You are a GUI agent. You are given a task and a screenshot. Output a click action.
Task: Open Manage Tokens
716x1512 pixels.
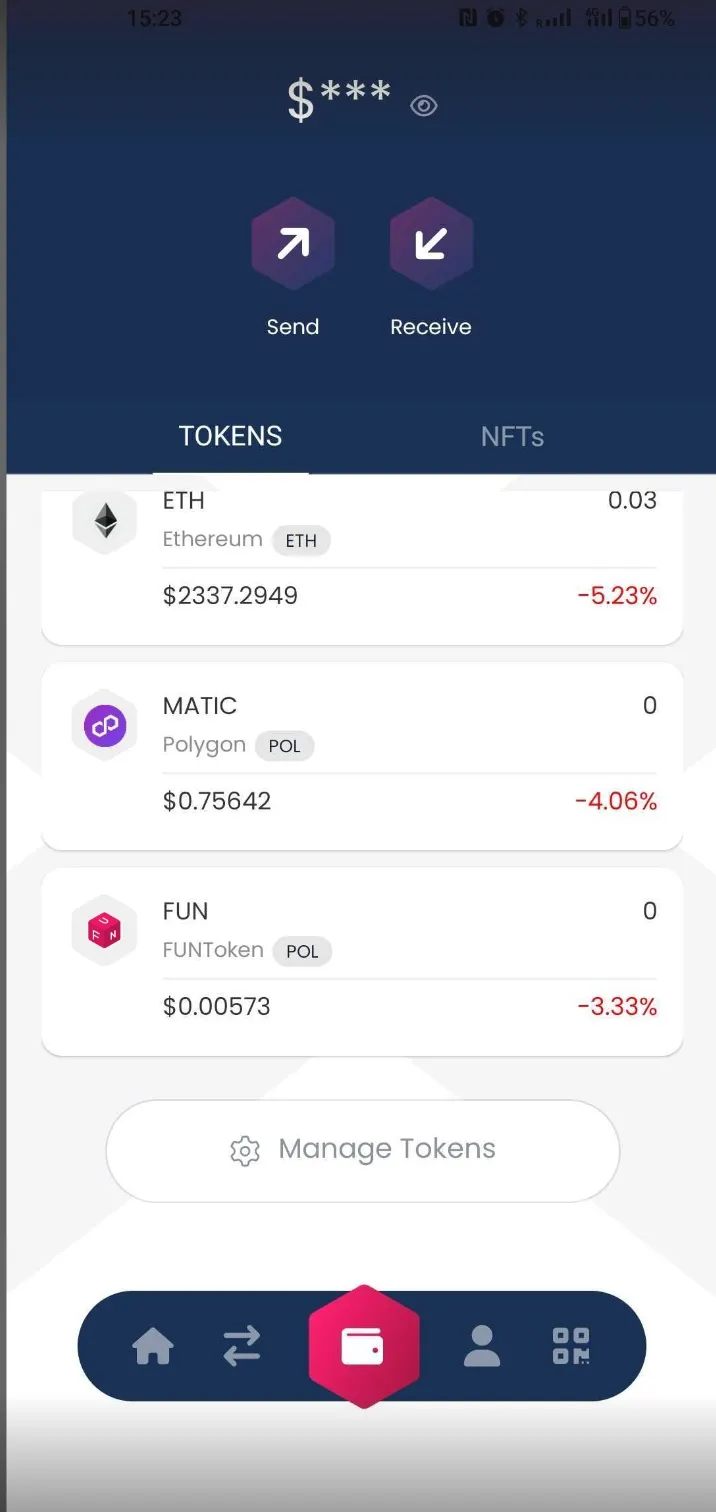point(362,1149)
